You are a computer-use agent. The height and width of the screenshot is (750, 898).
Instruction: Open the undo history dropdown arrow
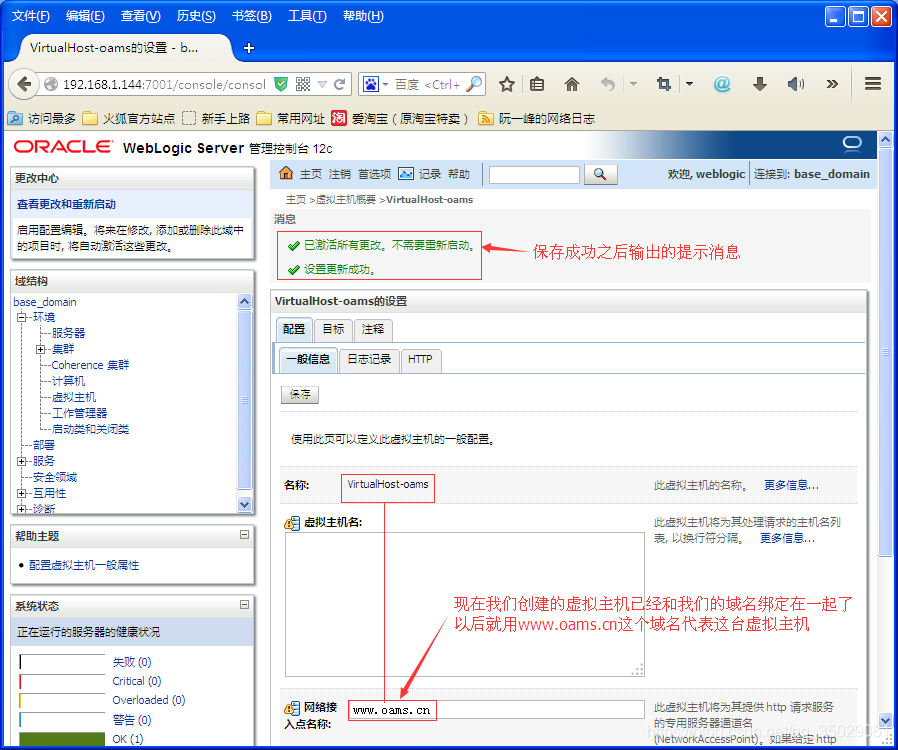pyautogui.click(x=633, y=84)
